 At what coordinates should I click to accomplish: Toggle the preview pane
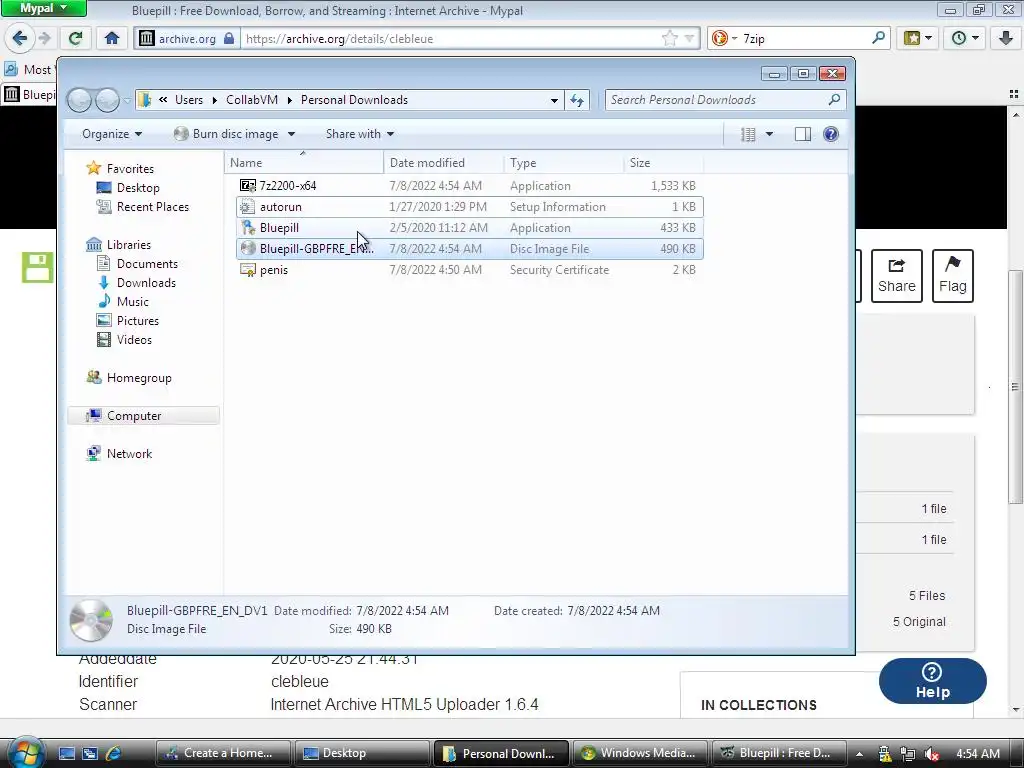point(803,135)
